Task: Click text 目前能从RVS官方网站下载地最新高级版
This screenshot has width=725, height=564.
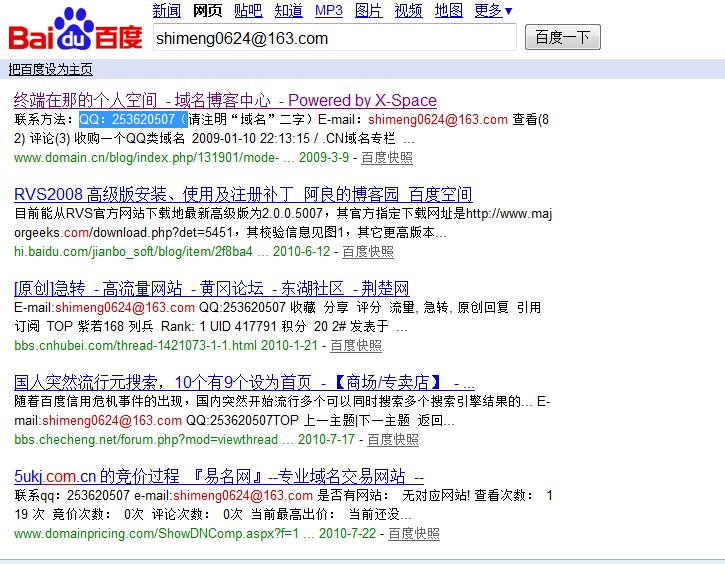Action: (138, 214)
